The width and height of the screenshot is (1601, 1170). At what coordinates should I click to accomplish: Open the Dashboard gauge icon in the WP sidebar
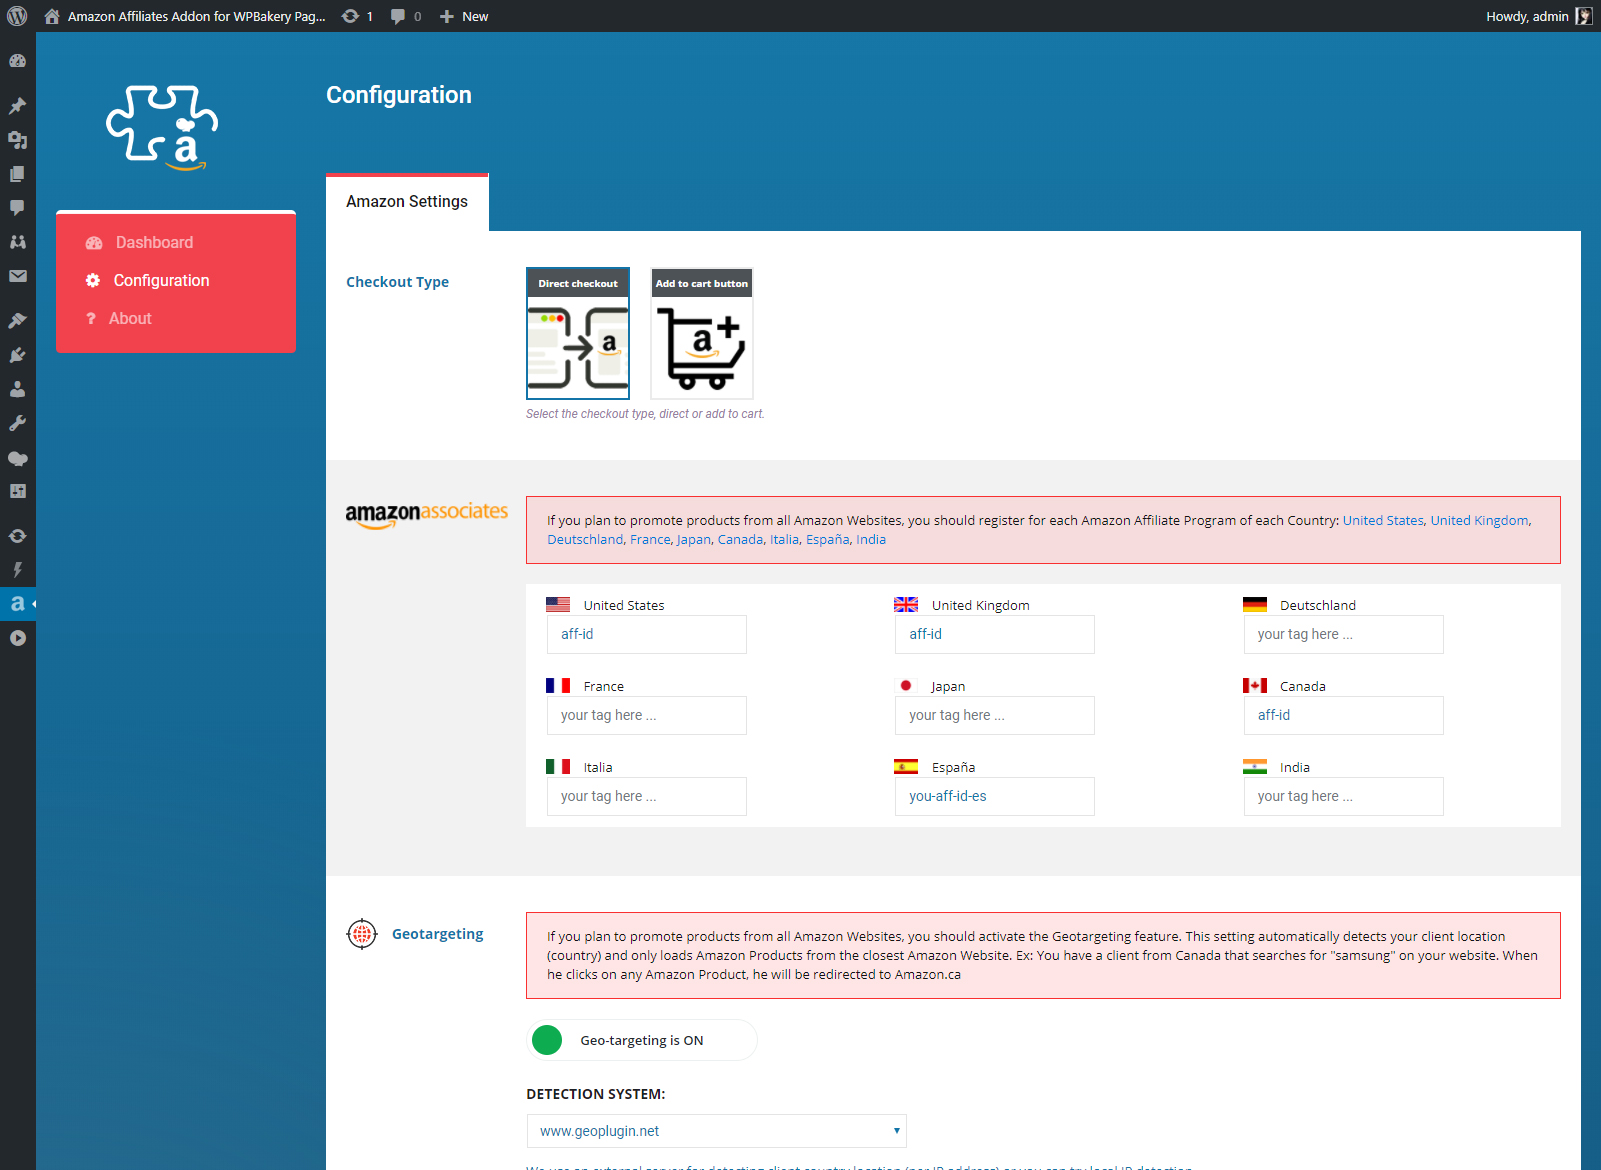[17, 61]
